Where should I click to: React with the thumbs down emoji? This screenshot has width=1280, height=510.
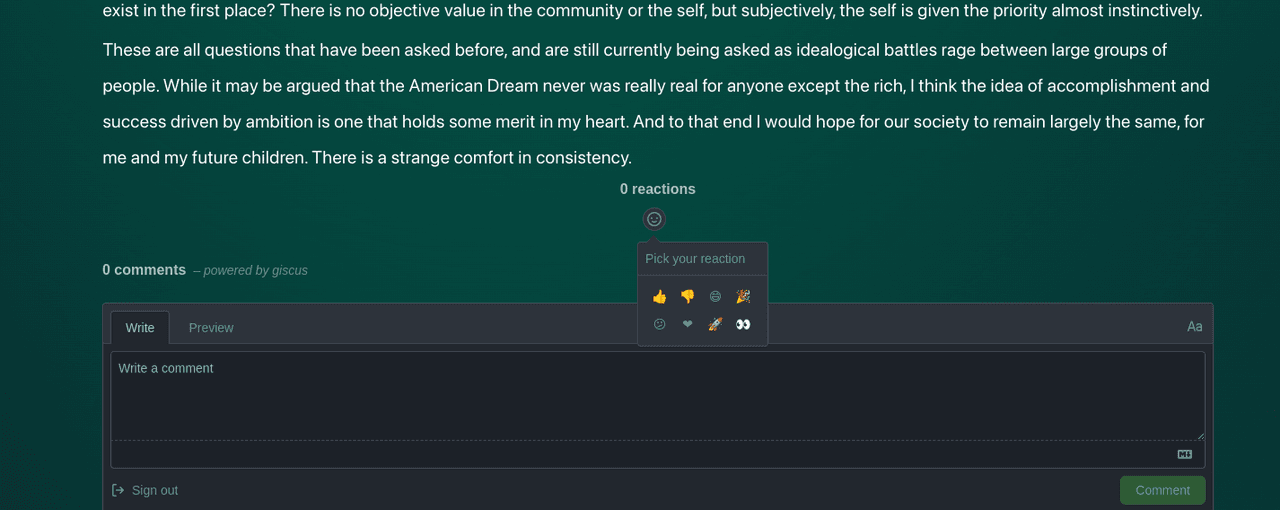687,297
